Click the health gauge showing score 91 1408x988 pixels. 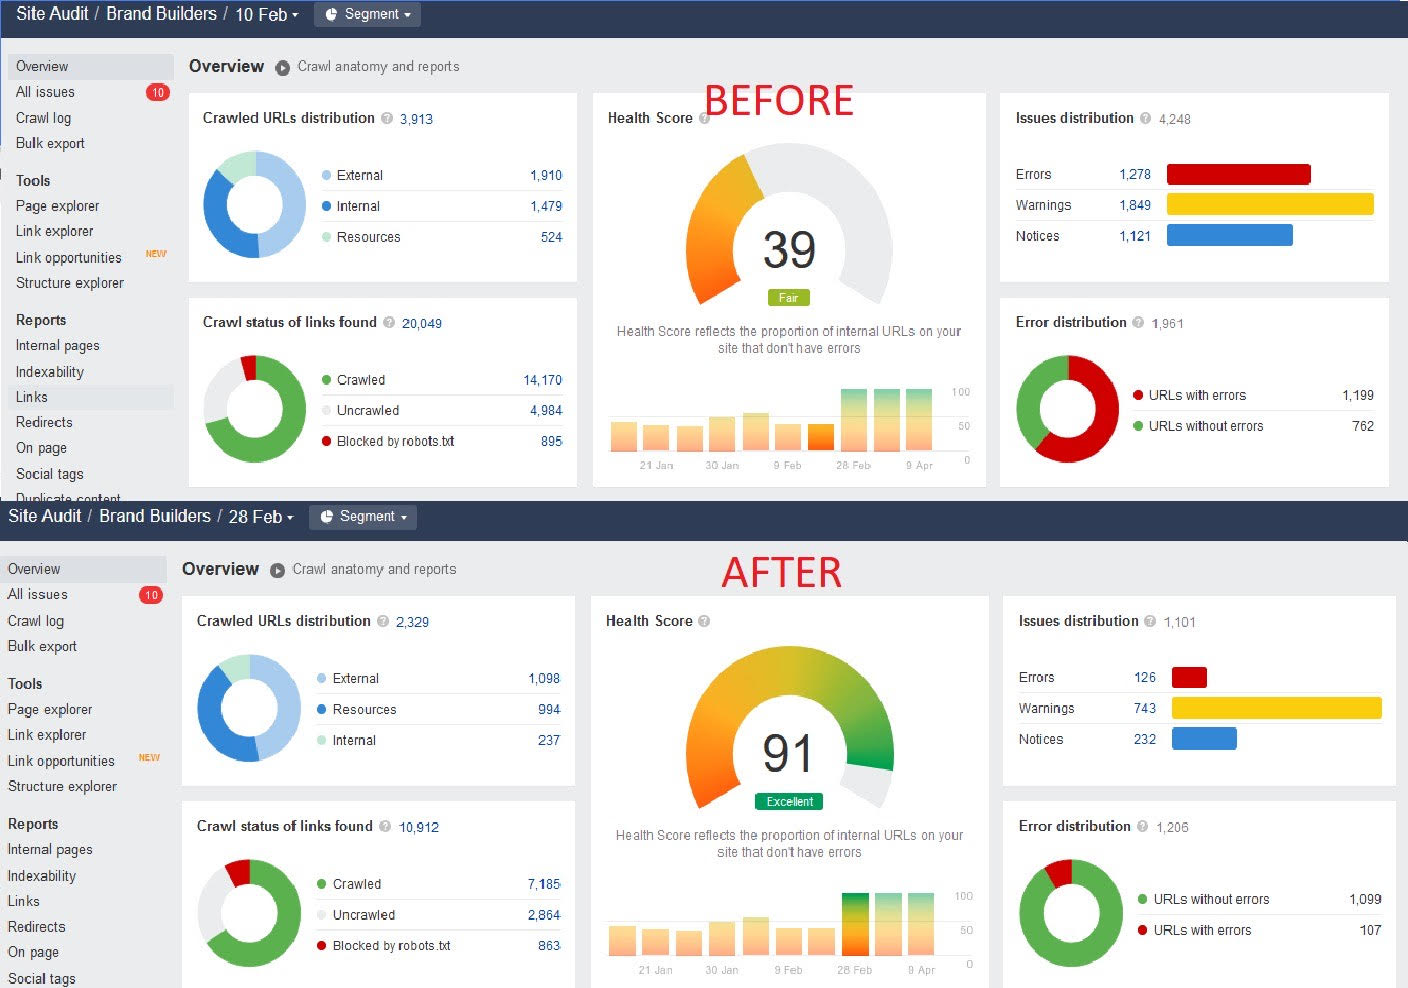coord(789,728)
